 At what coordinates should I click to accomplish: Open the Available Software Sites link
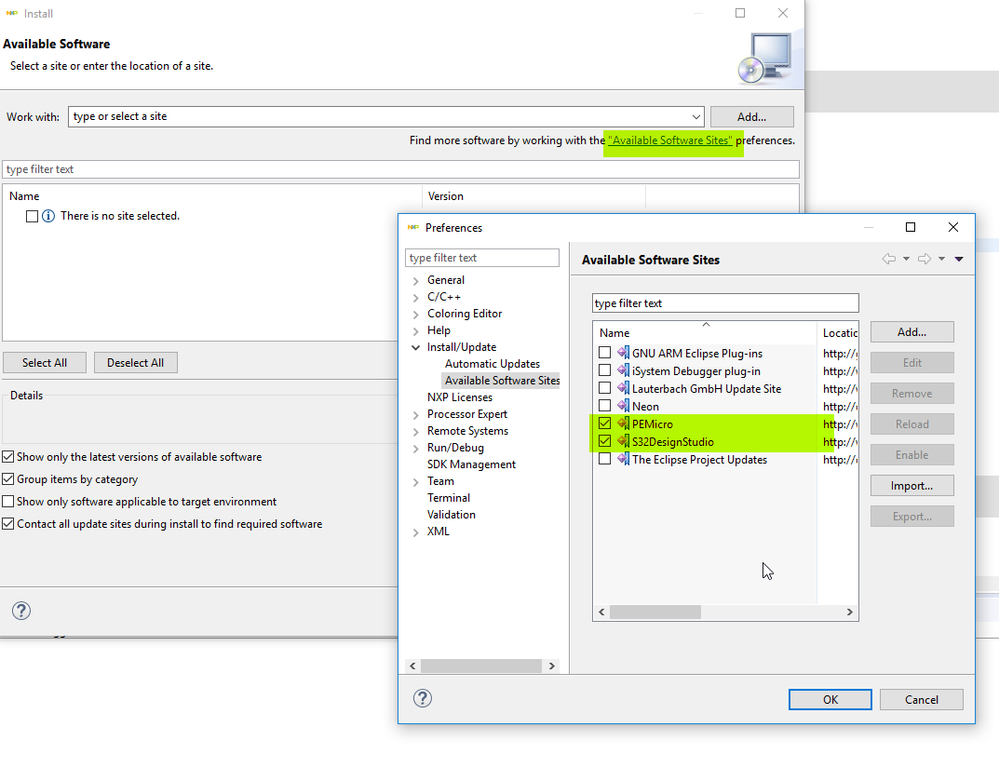pyautogui.click(x=670, y=140)
